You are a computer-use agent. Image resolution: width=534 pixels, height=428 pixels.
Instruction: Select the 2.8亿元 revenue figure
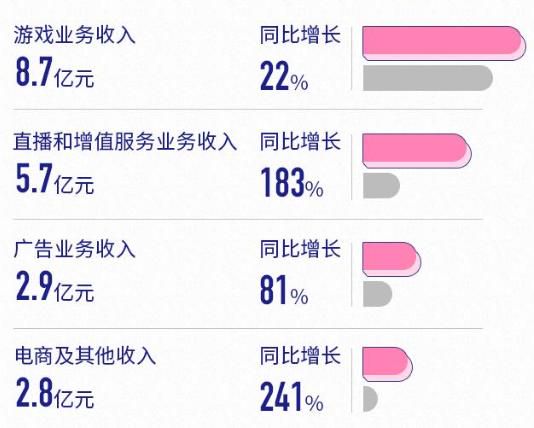[55, 393]
